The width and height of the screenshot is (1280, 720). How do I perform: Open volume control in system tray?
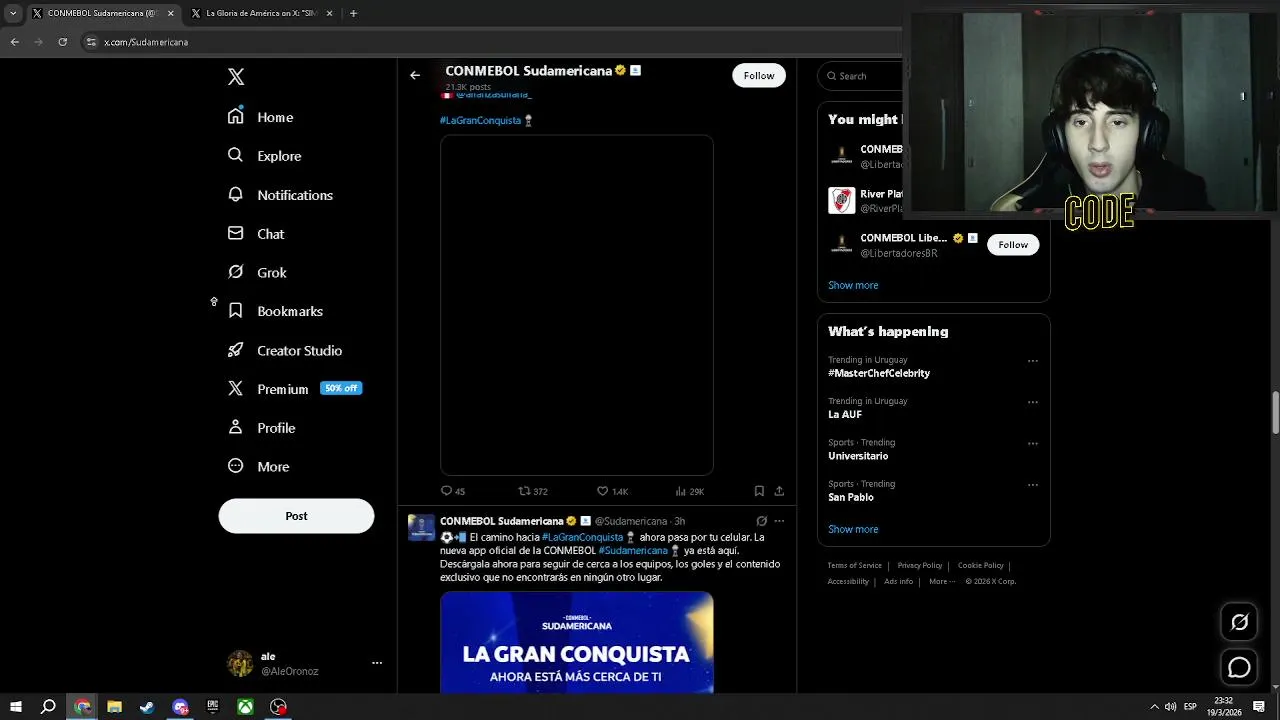pyautogui.click(x=1171, y=707)
